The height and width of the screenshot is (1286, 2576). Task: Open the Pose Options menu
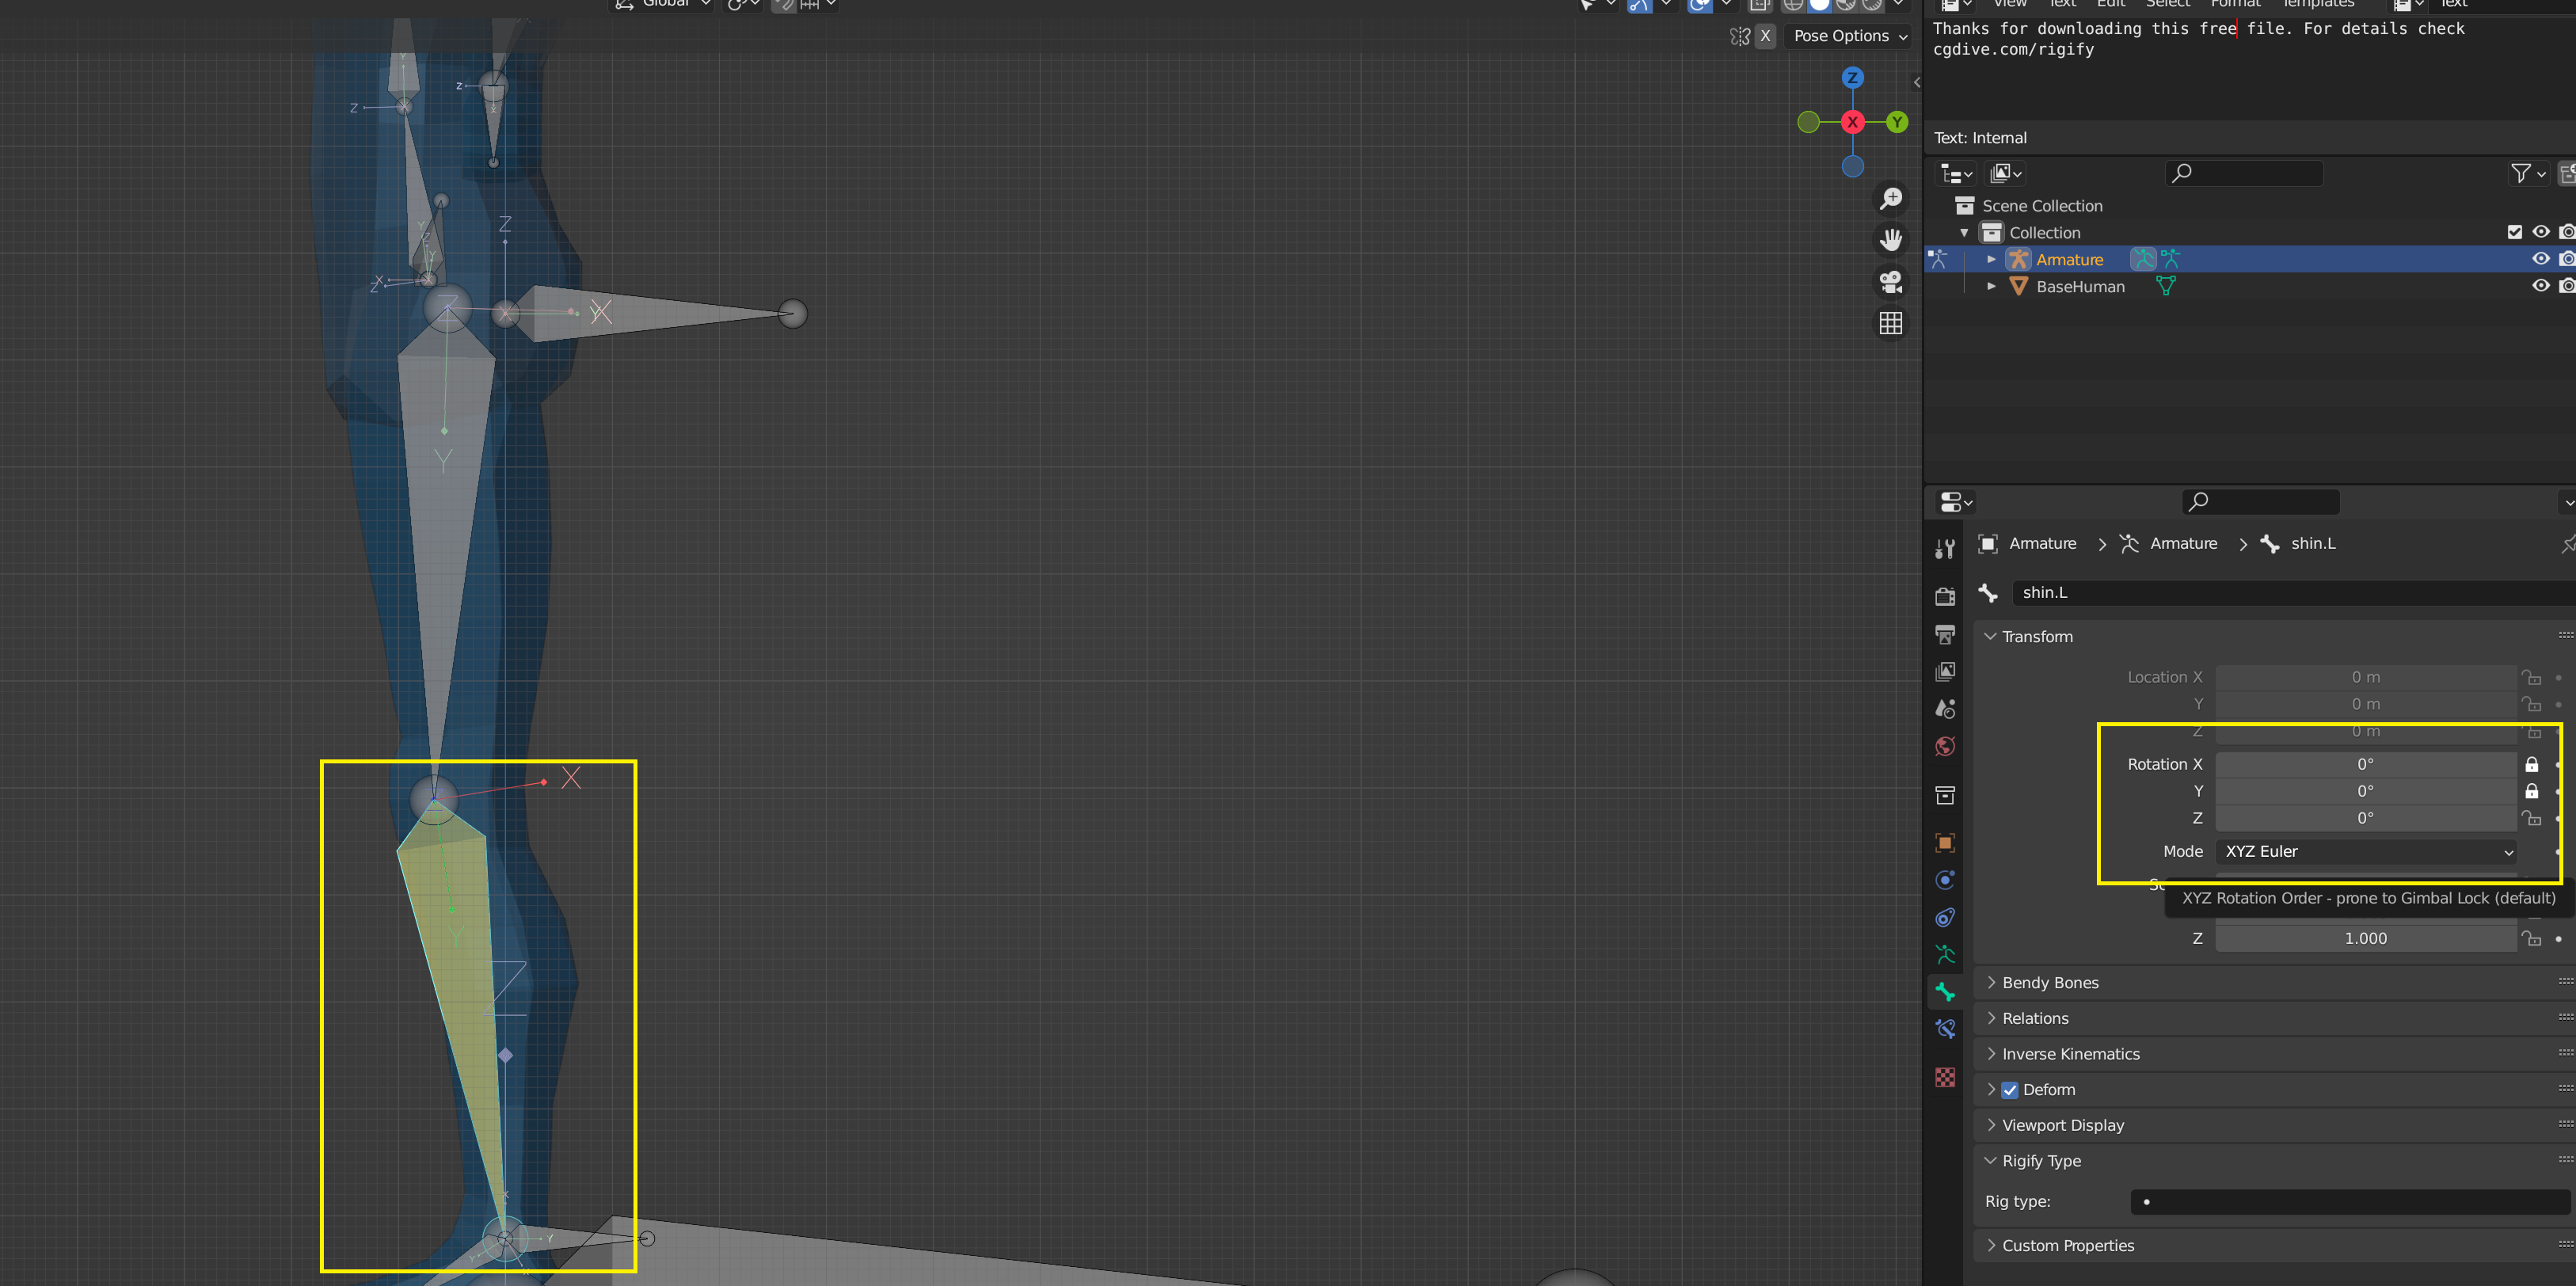1849,36
